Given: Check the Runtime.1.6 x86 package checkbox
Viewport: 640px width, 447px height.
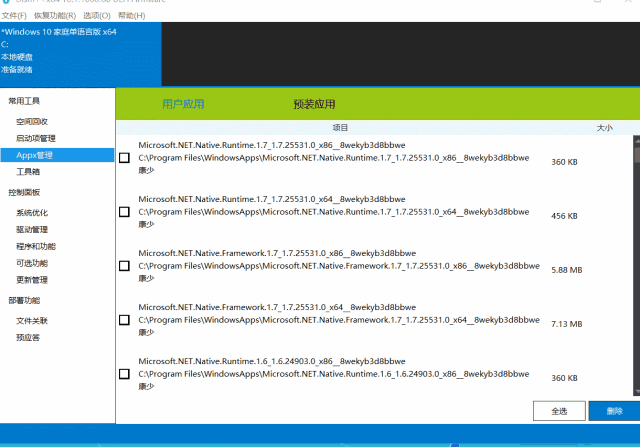Looking at the screenshot, I should click(124, 374).
